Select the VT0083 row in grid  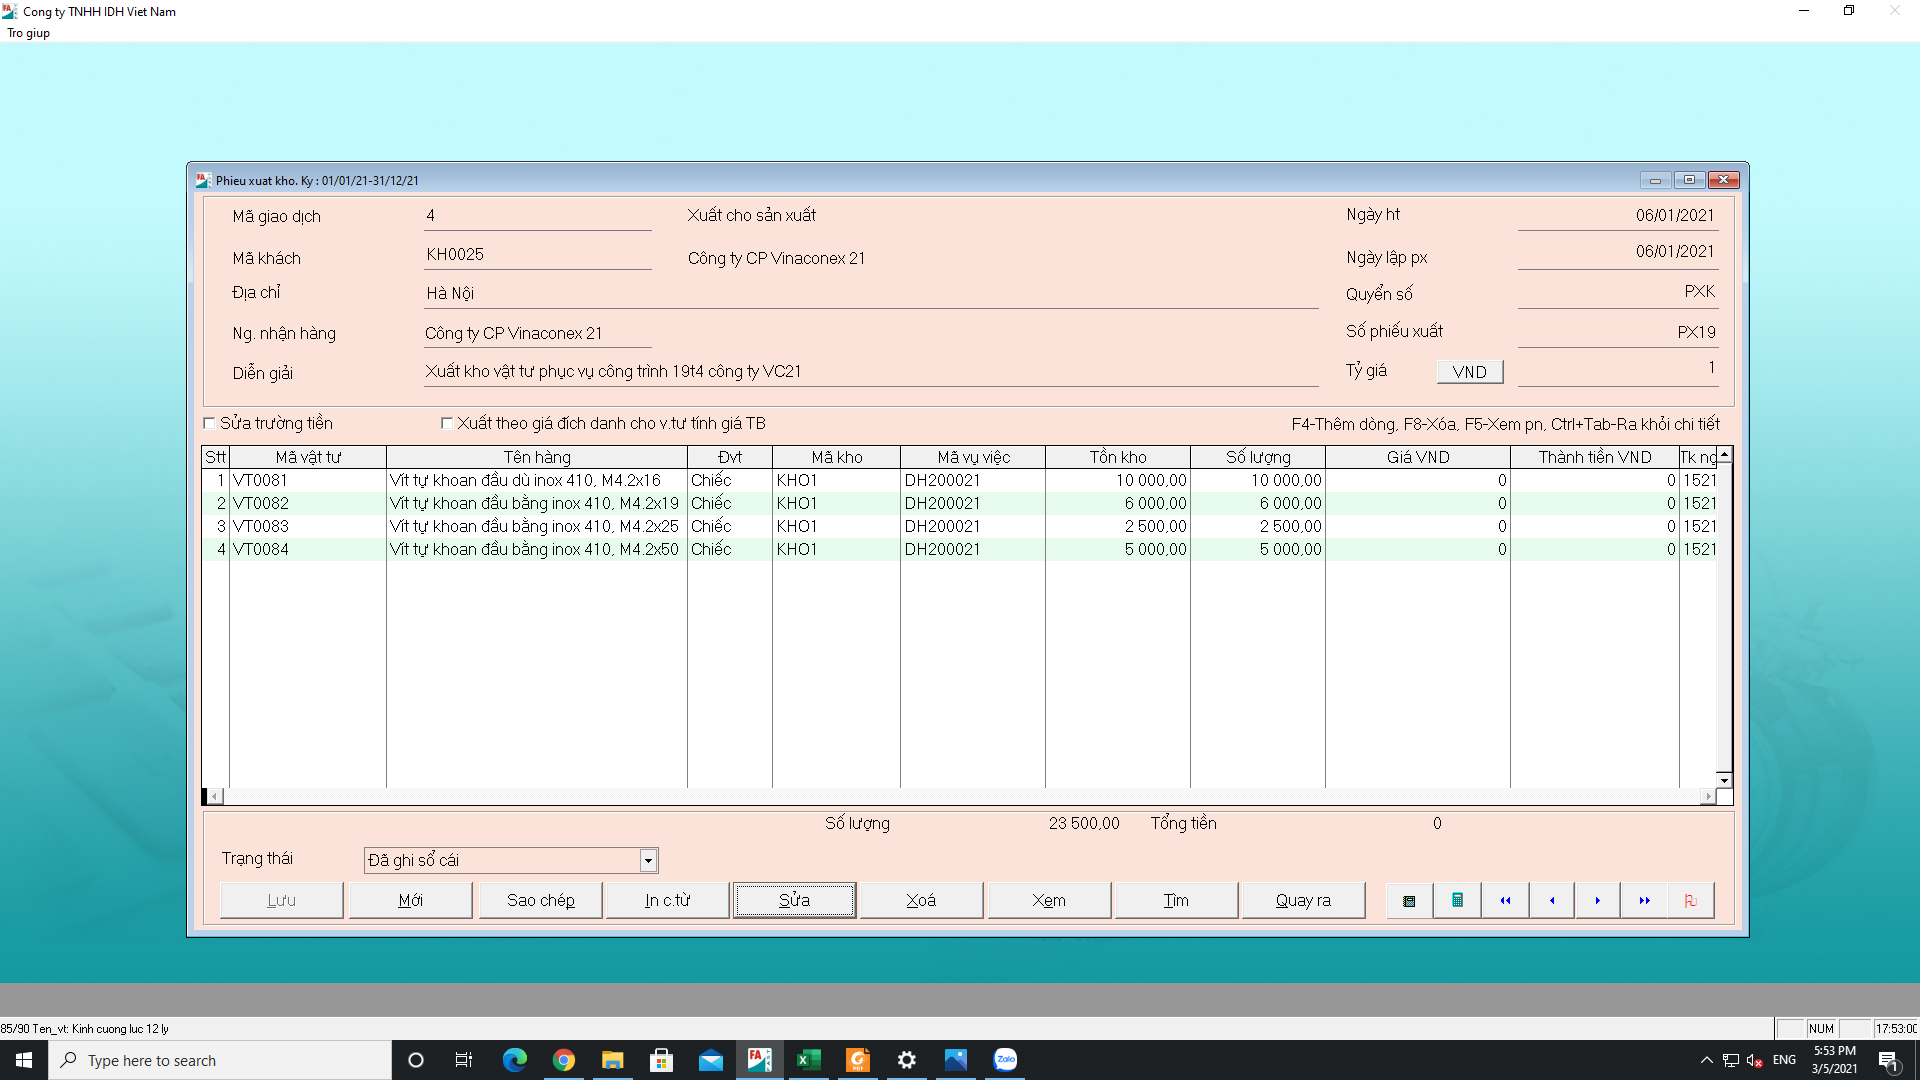point(261,526)
